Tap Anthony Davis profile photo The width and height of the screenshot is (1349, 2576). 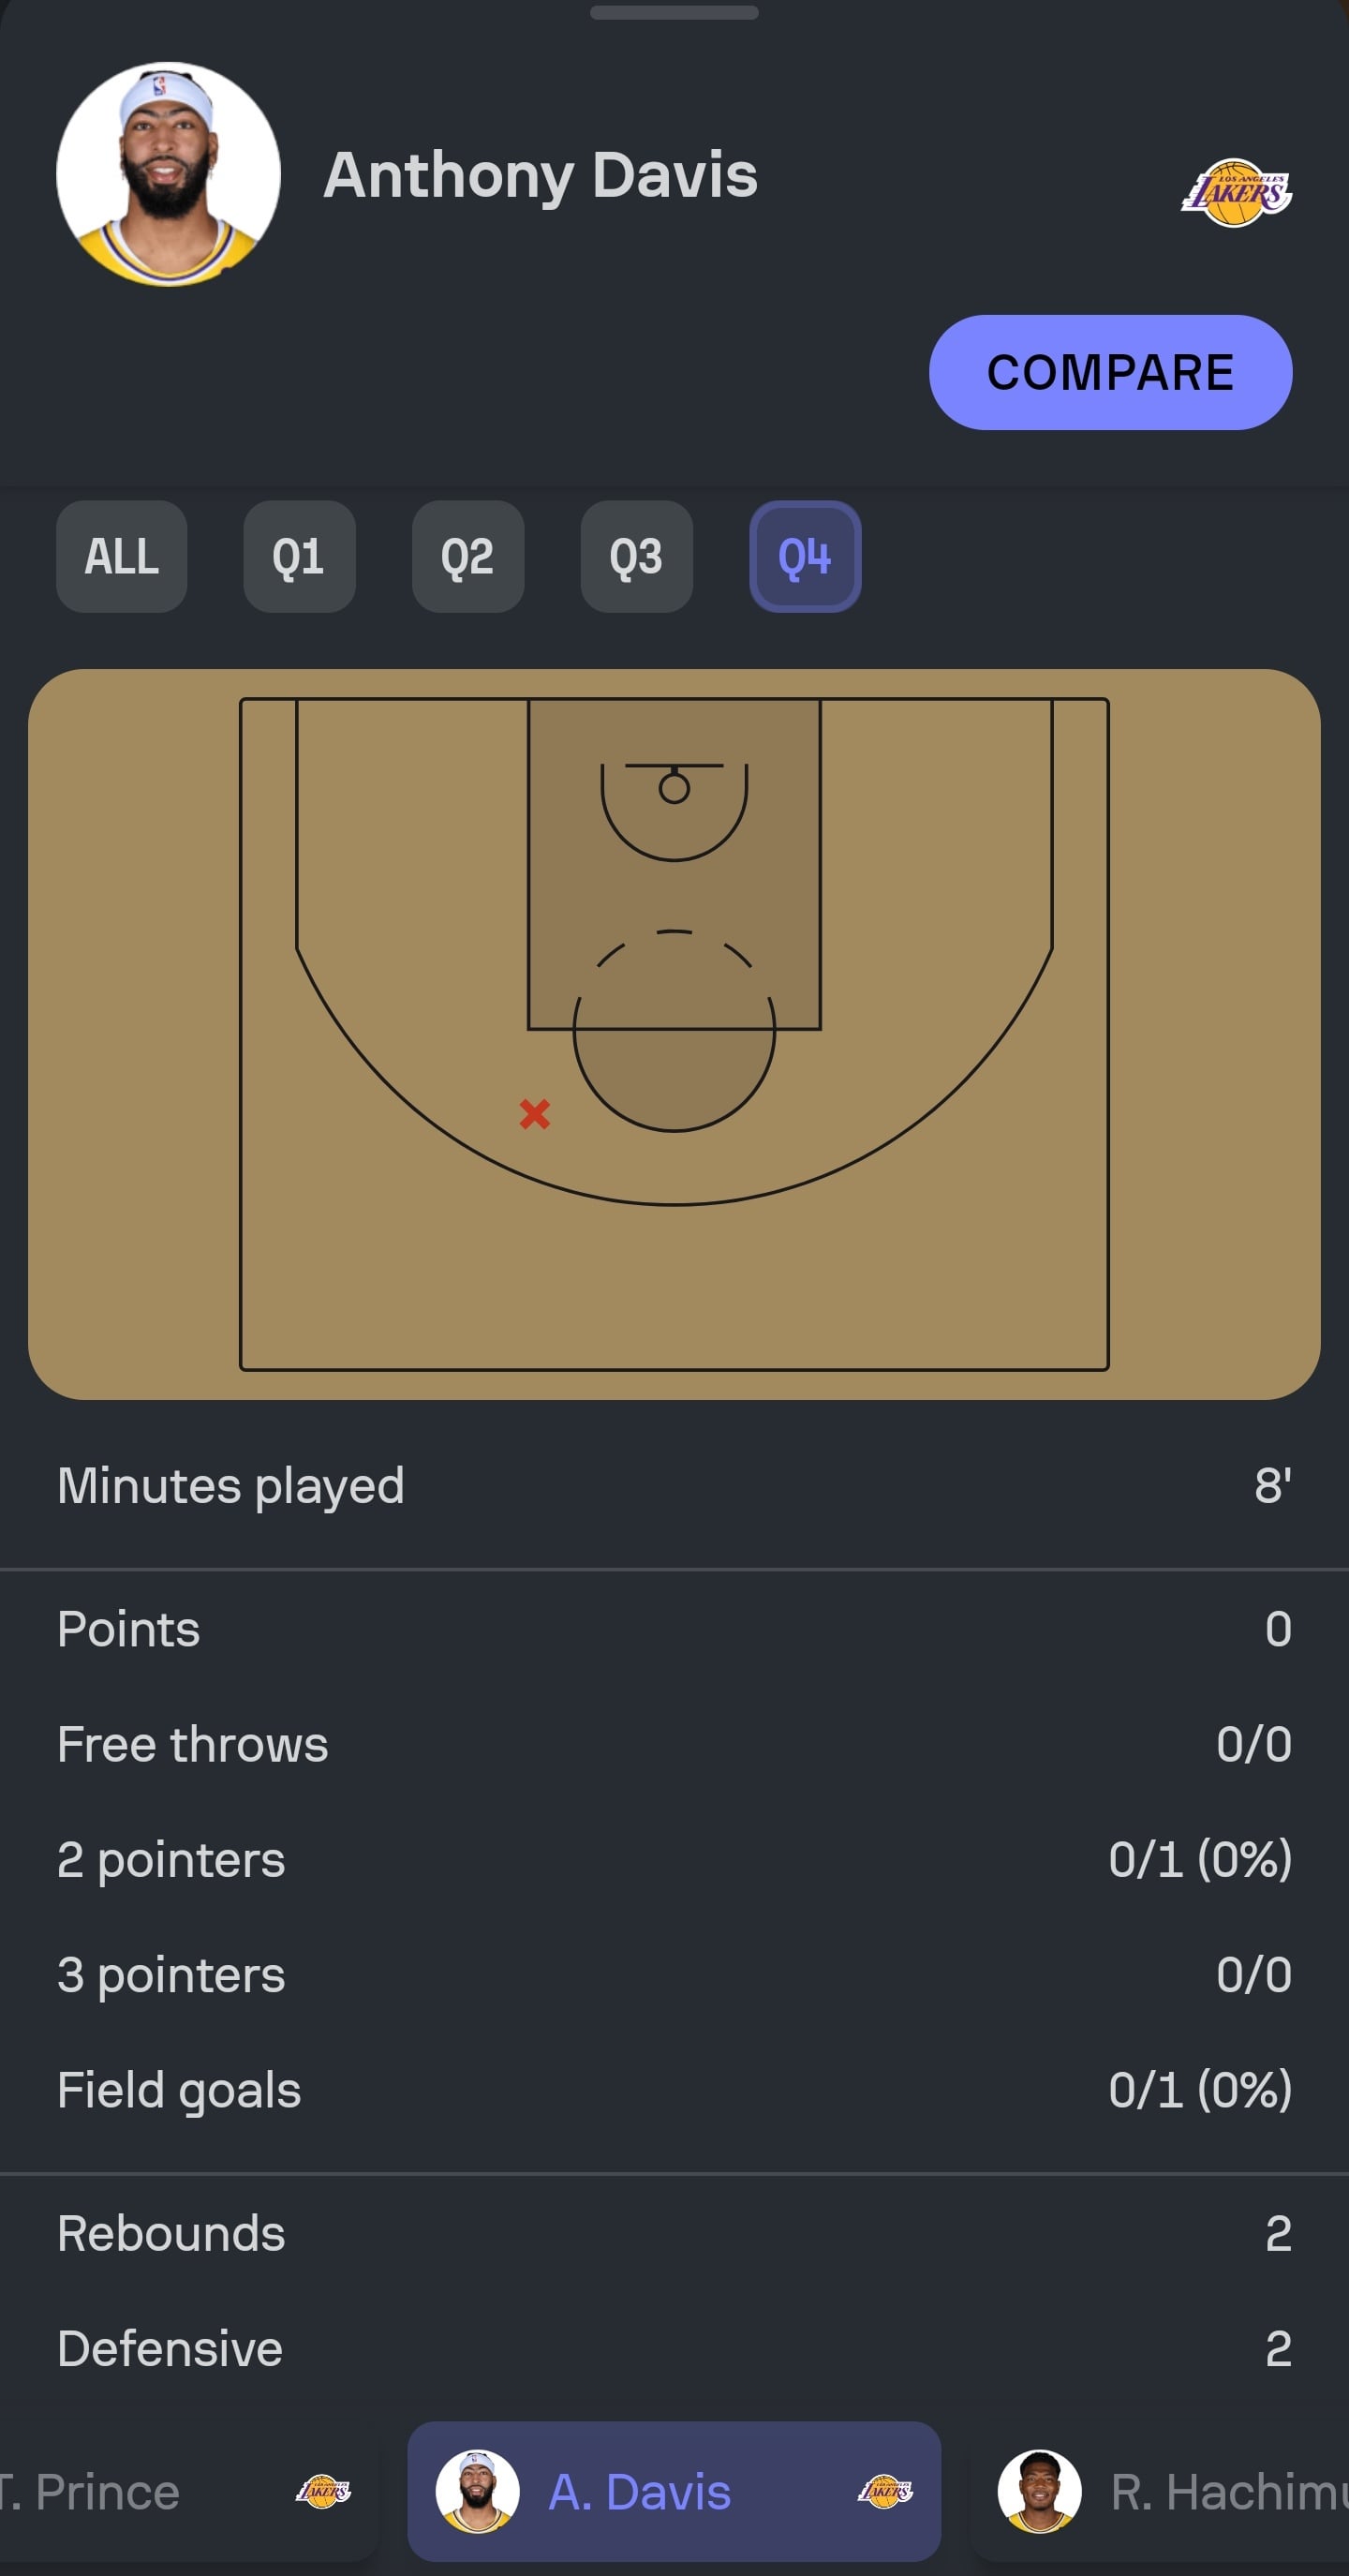168,175
